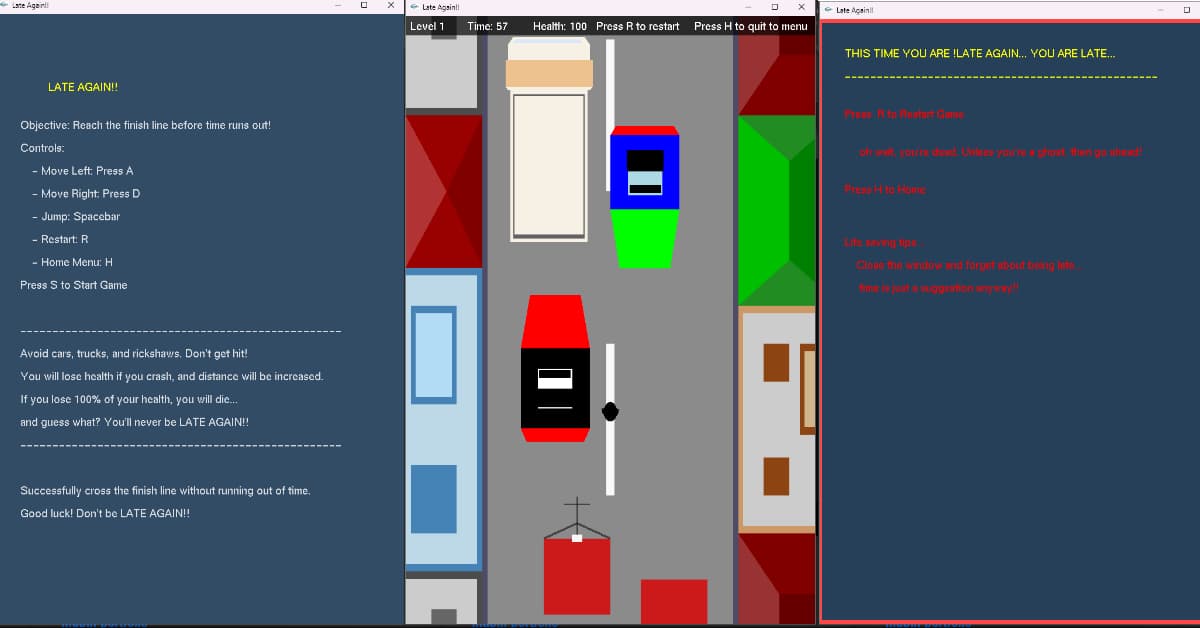Click the 'THIS TIME YOU ARE !LATE AGAIN' heading
Viewport: 1200px width, 628px height.
click(x=980, y=54)
